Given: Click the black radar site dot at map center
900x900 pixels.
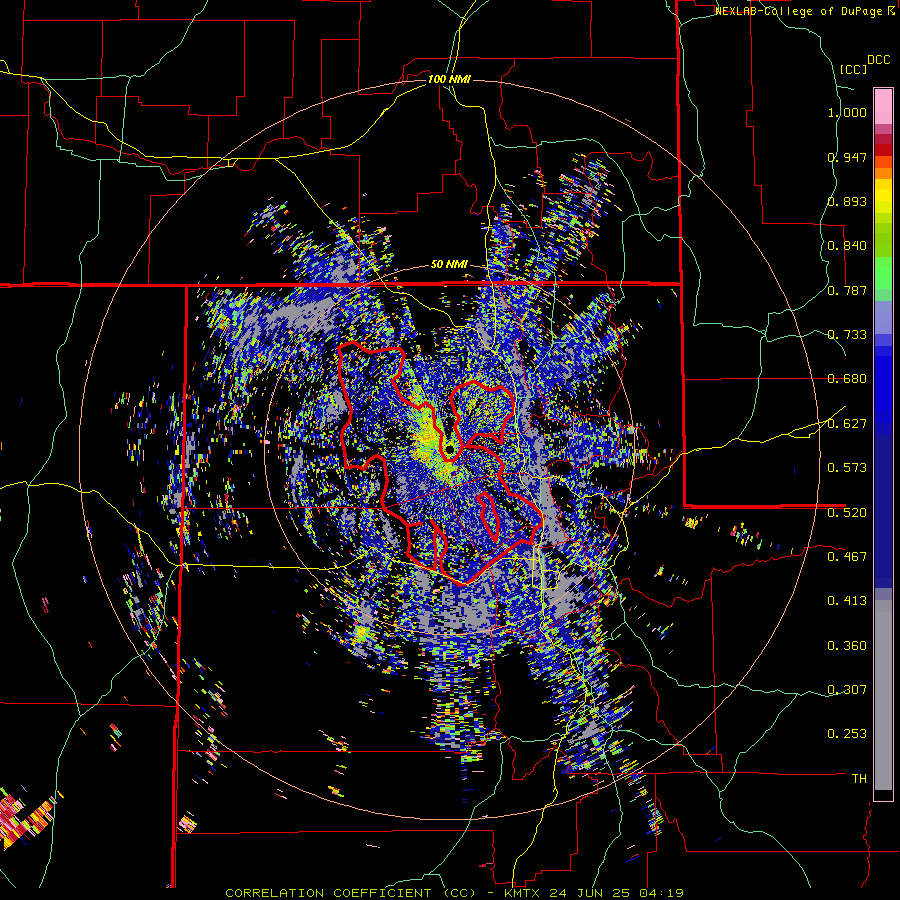Looking at the screenshot, I should pos(449,449).
